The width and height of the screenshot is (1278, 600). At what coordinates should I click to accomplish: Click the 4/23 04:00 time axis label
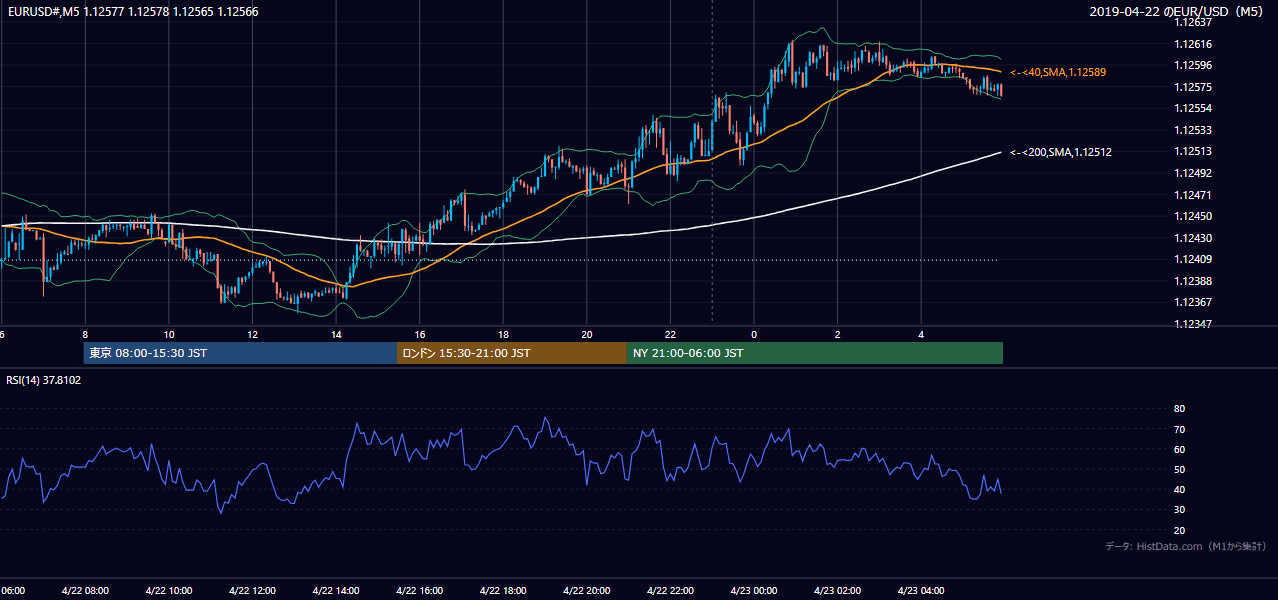pos(921,591)
